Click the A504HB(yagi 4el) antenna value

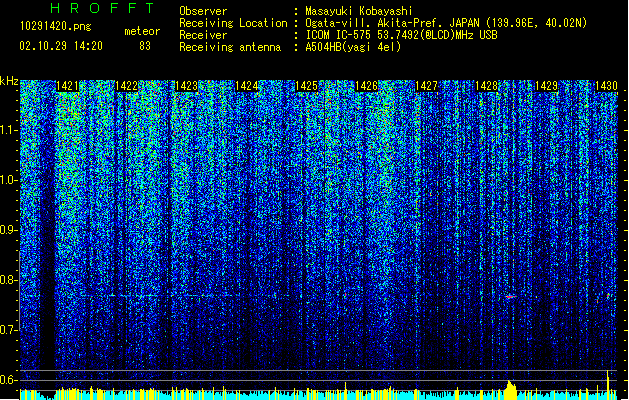(x=353, y=47)
